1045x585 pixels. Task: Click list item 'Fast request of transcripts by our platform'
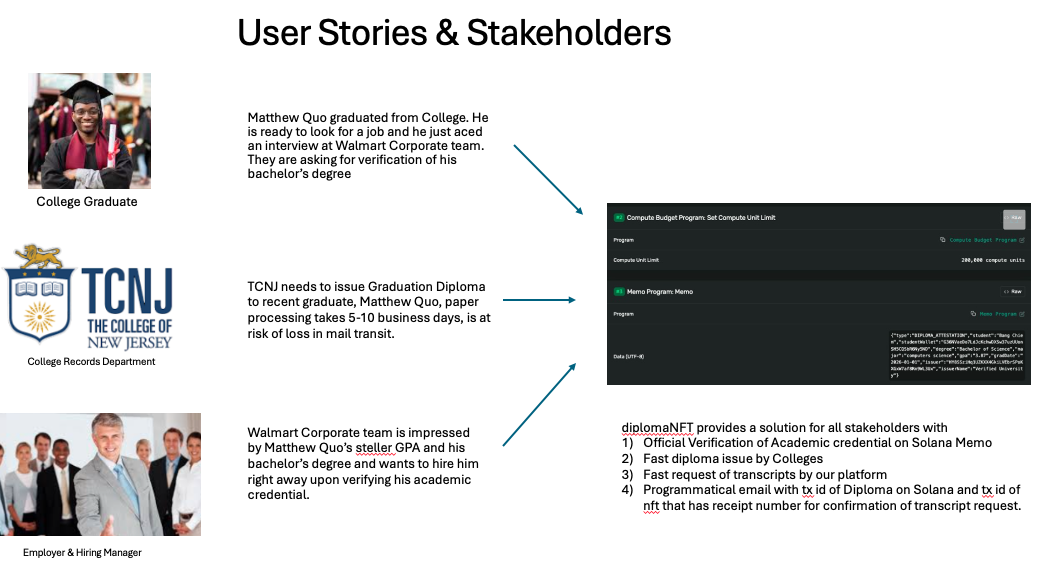point(765,475)
